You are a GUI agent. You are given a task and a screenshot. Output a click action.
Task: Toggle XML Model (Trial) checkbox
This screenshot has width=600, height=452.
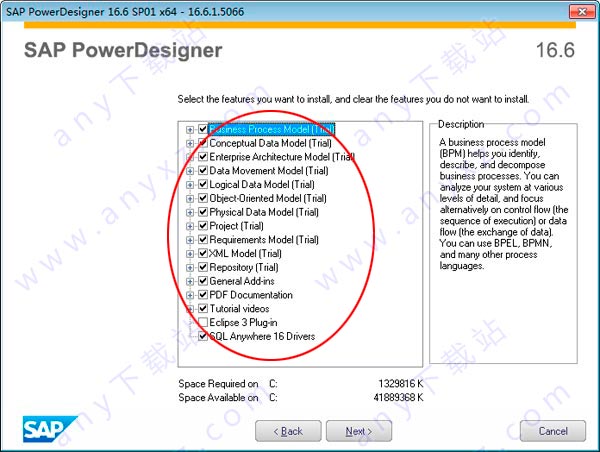203,253
